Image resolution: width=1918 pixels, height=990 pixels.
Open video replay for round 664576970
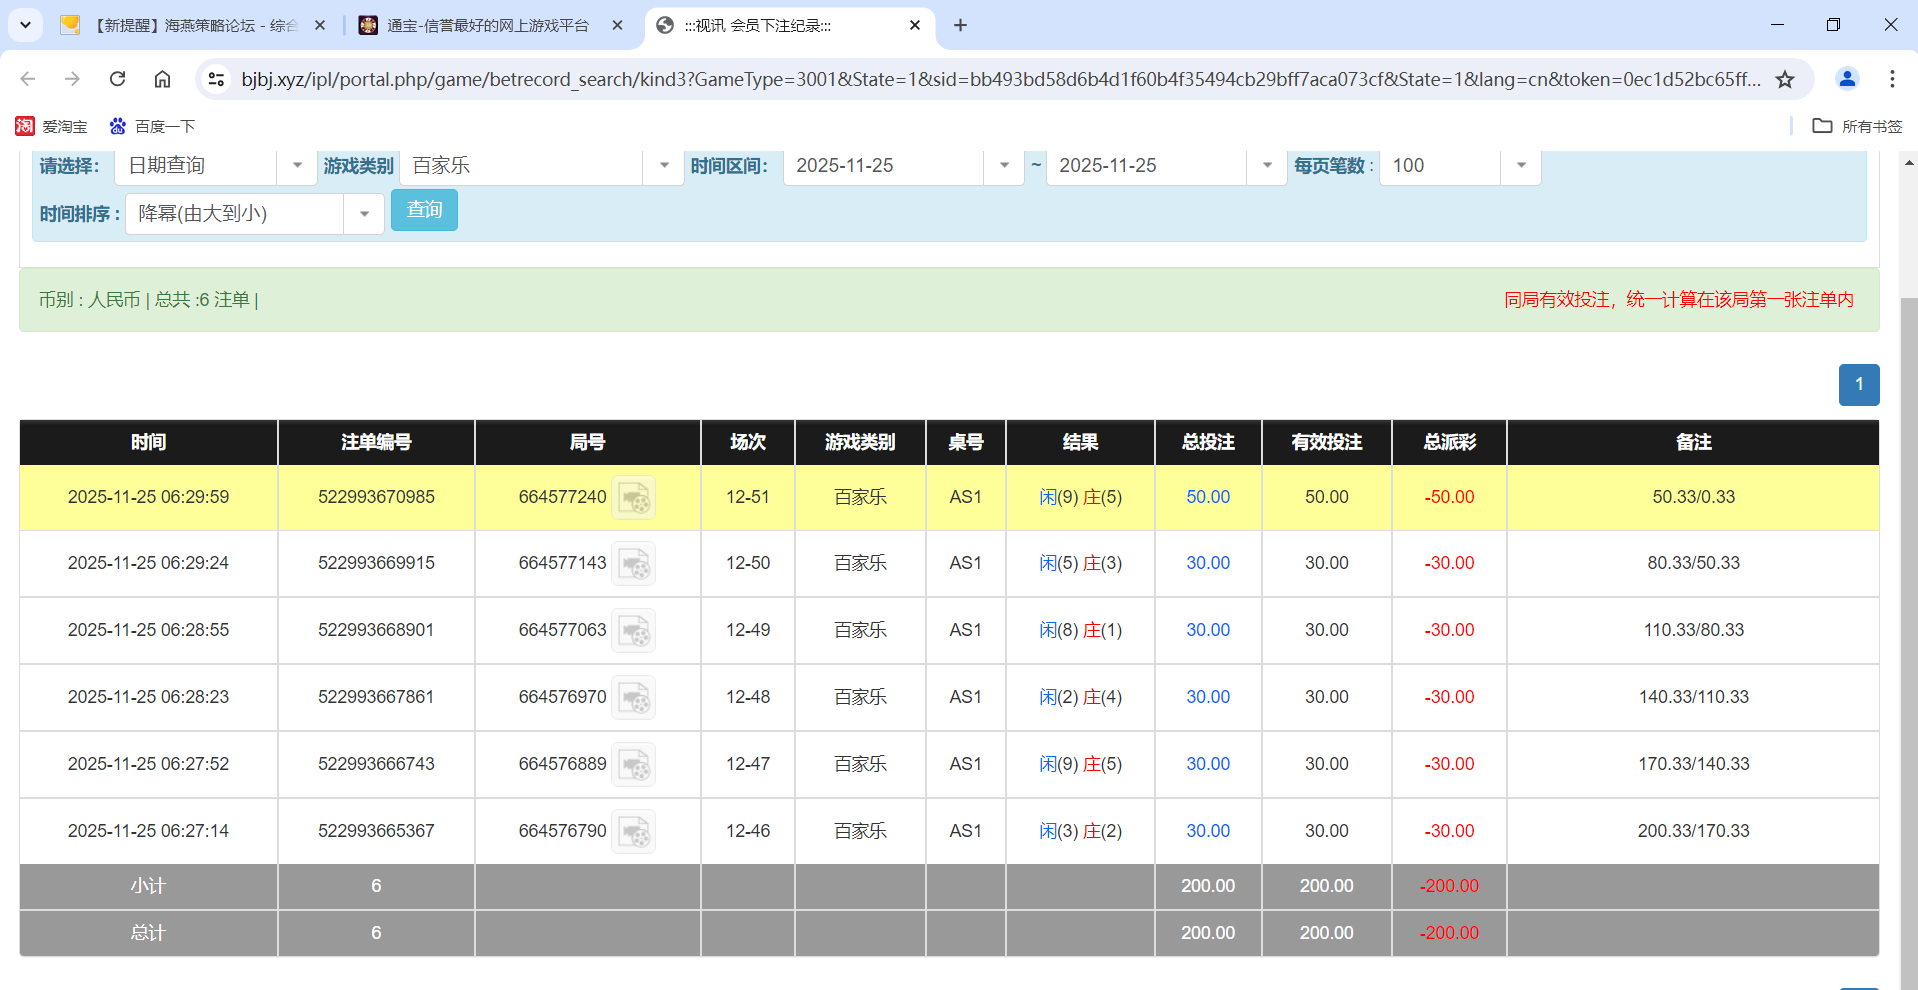point(634,697)
